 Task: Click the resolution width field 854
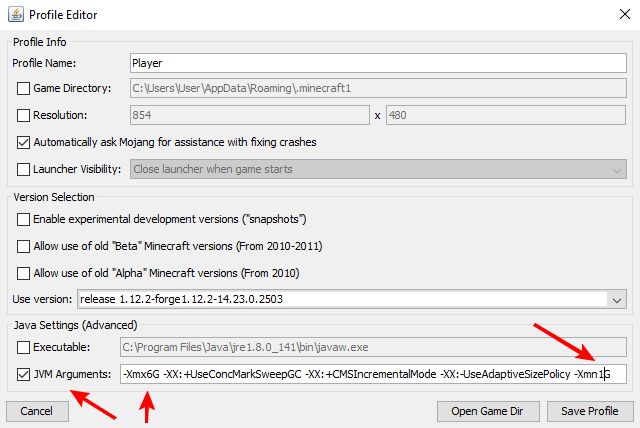(250, 116)
